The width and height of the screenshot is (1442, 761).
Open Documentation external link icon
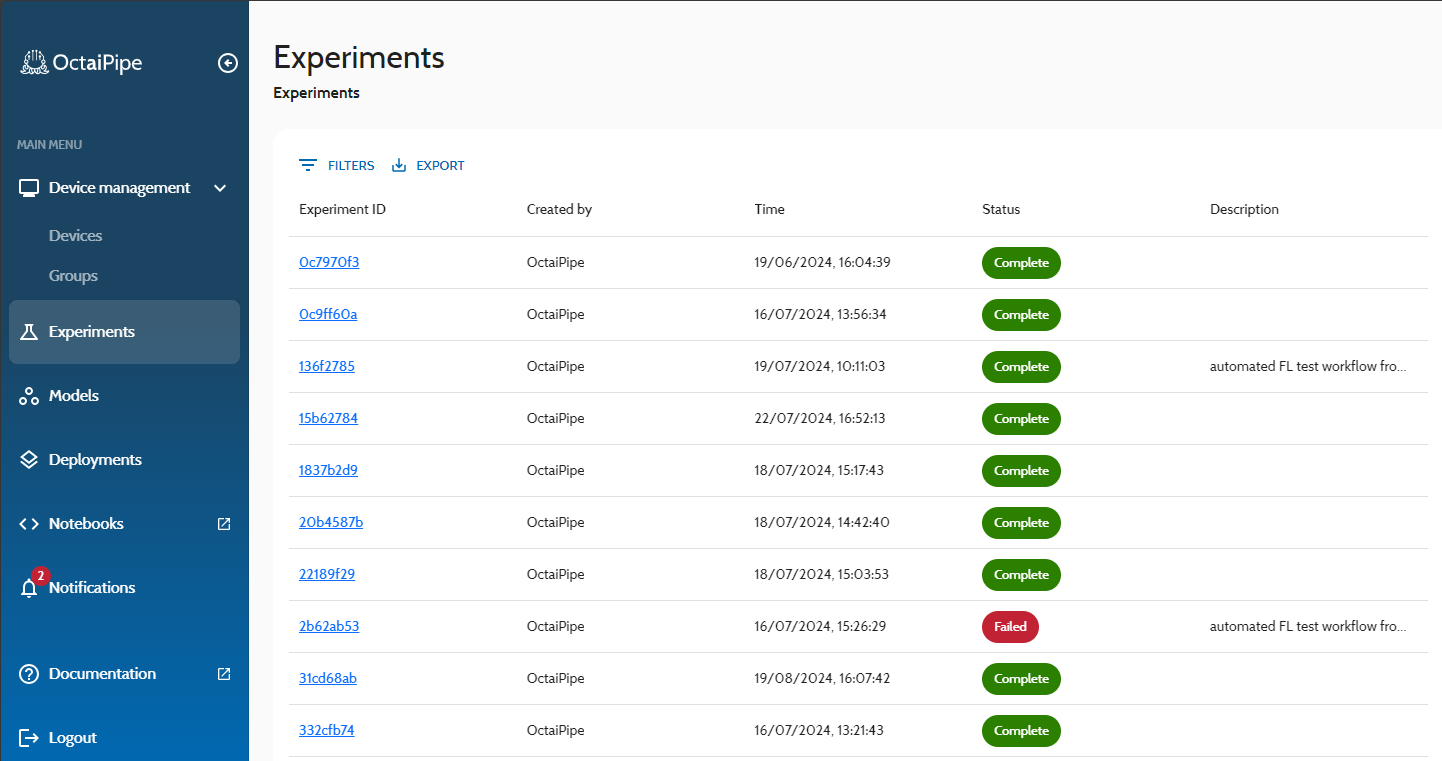(x=224, y=674)
